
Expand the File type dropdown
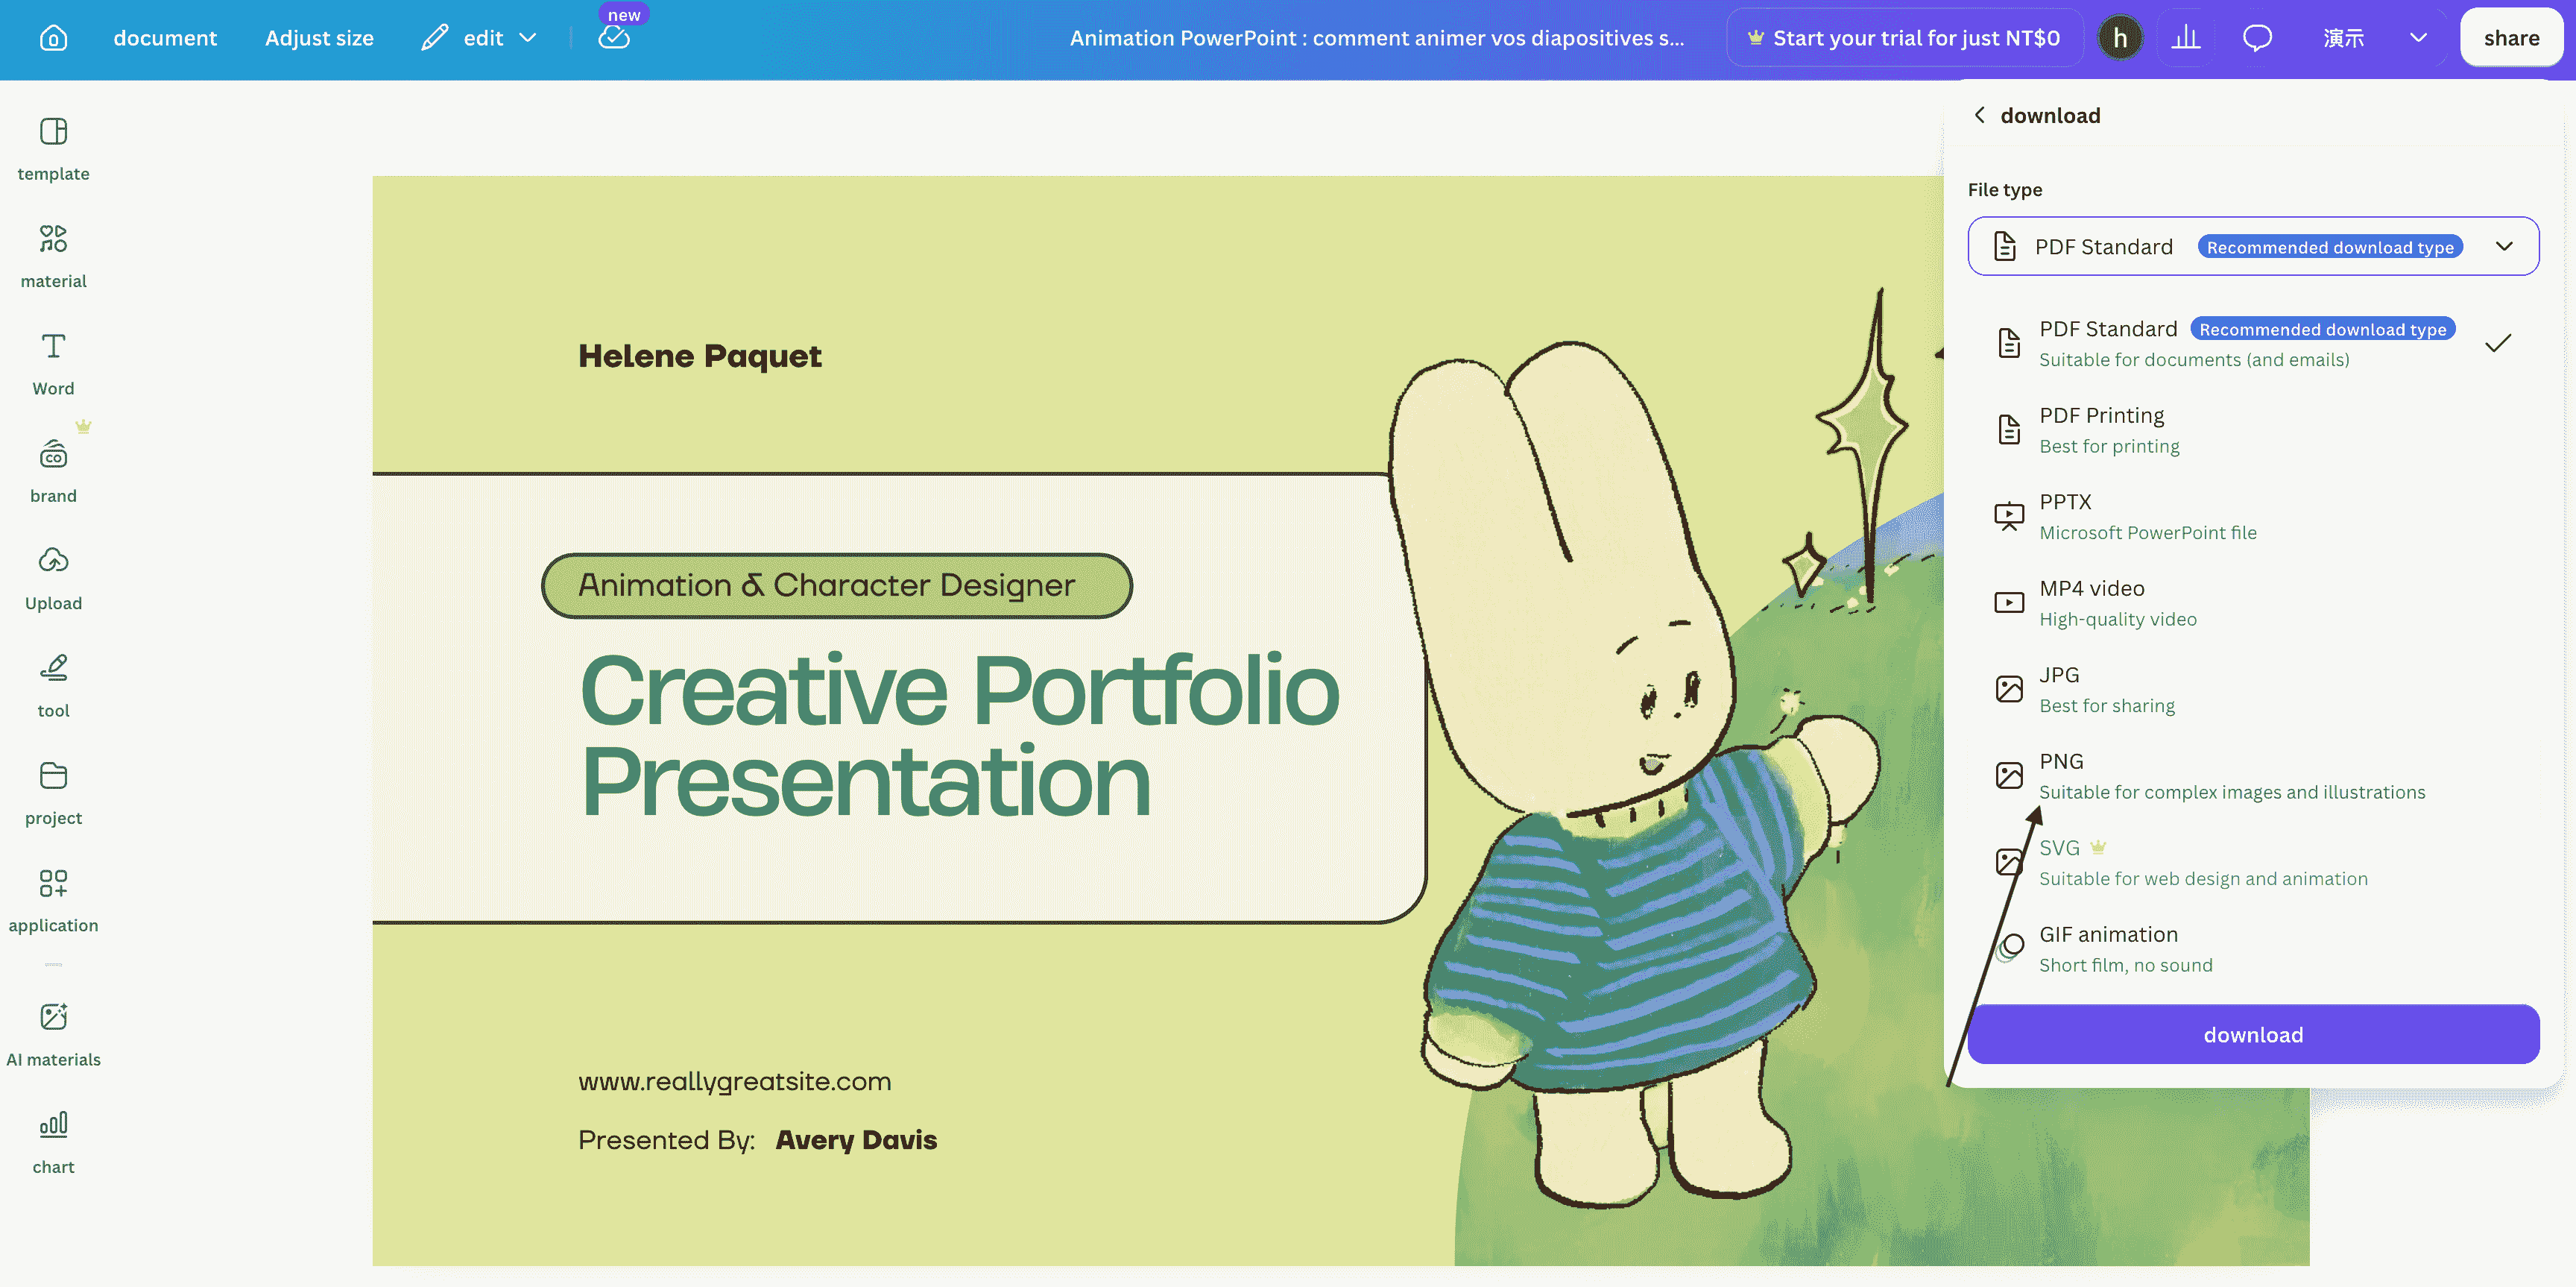pyautogui.click(x=2253, y=246)
